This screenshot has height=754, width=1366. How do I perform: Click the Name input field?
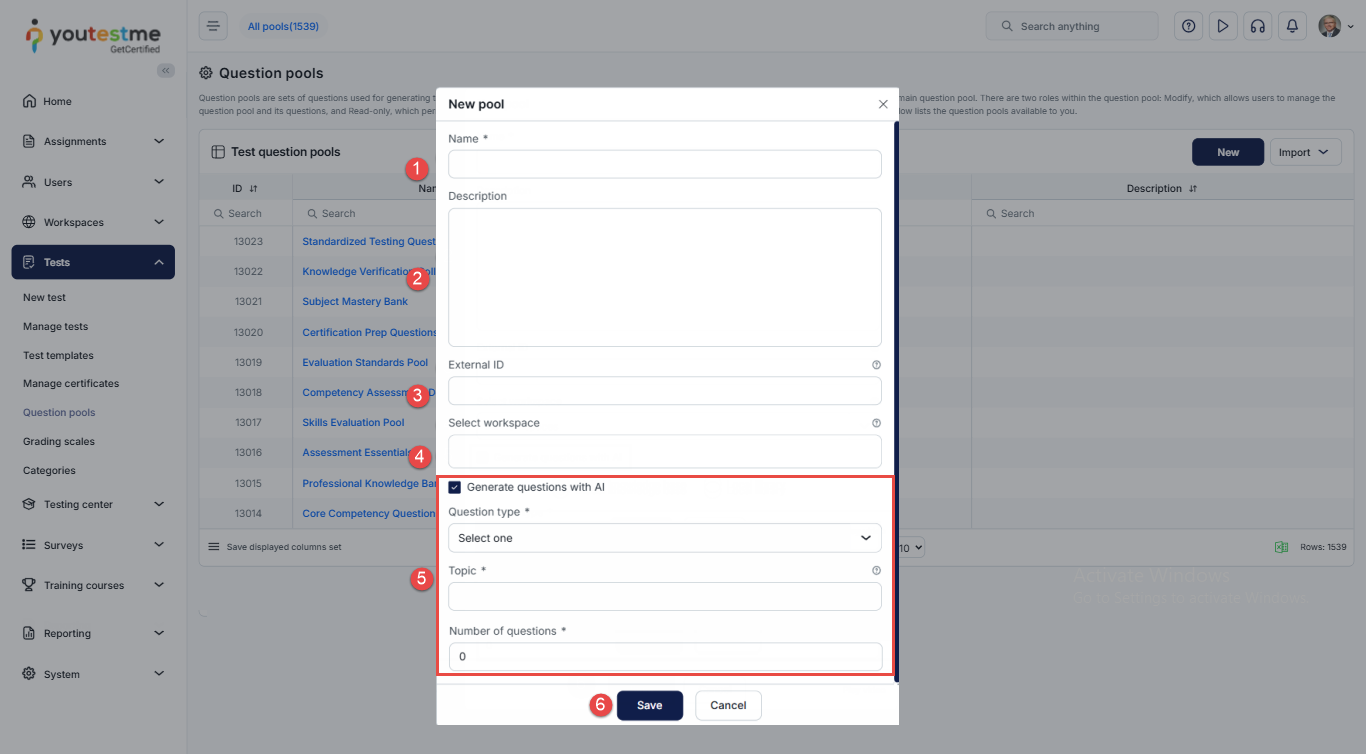click(x=664, y=164)
